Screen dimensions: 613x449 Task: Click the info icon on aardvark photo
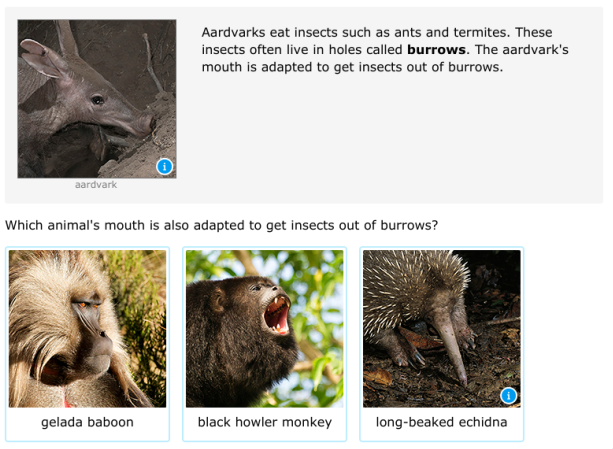[x=165, y=166]
